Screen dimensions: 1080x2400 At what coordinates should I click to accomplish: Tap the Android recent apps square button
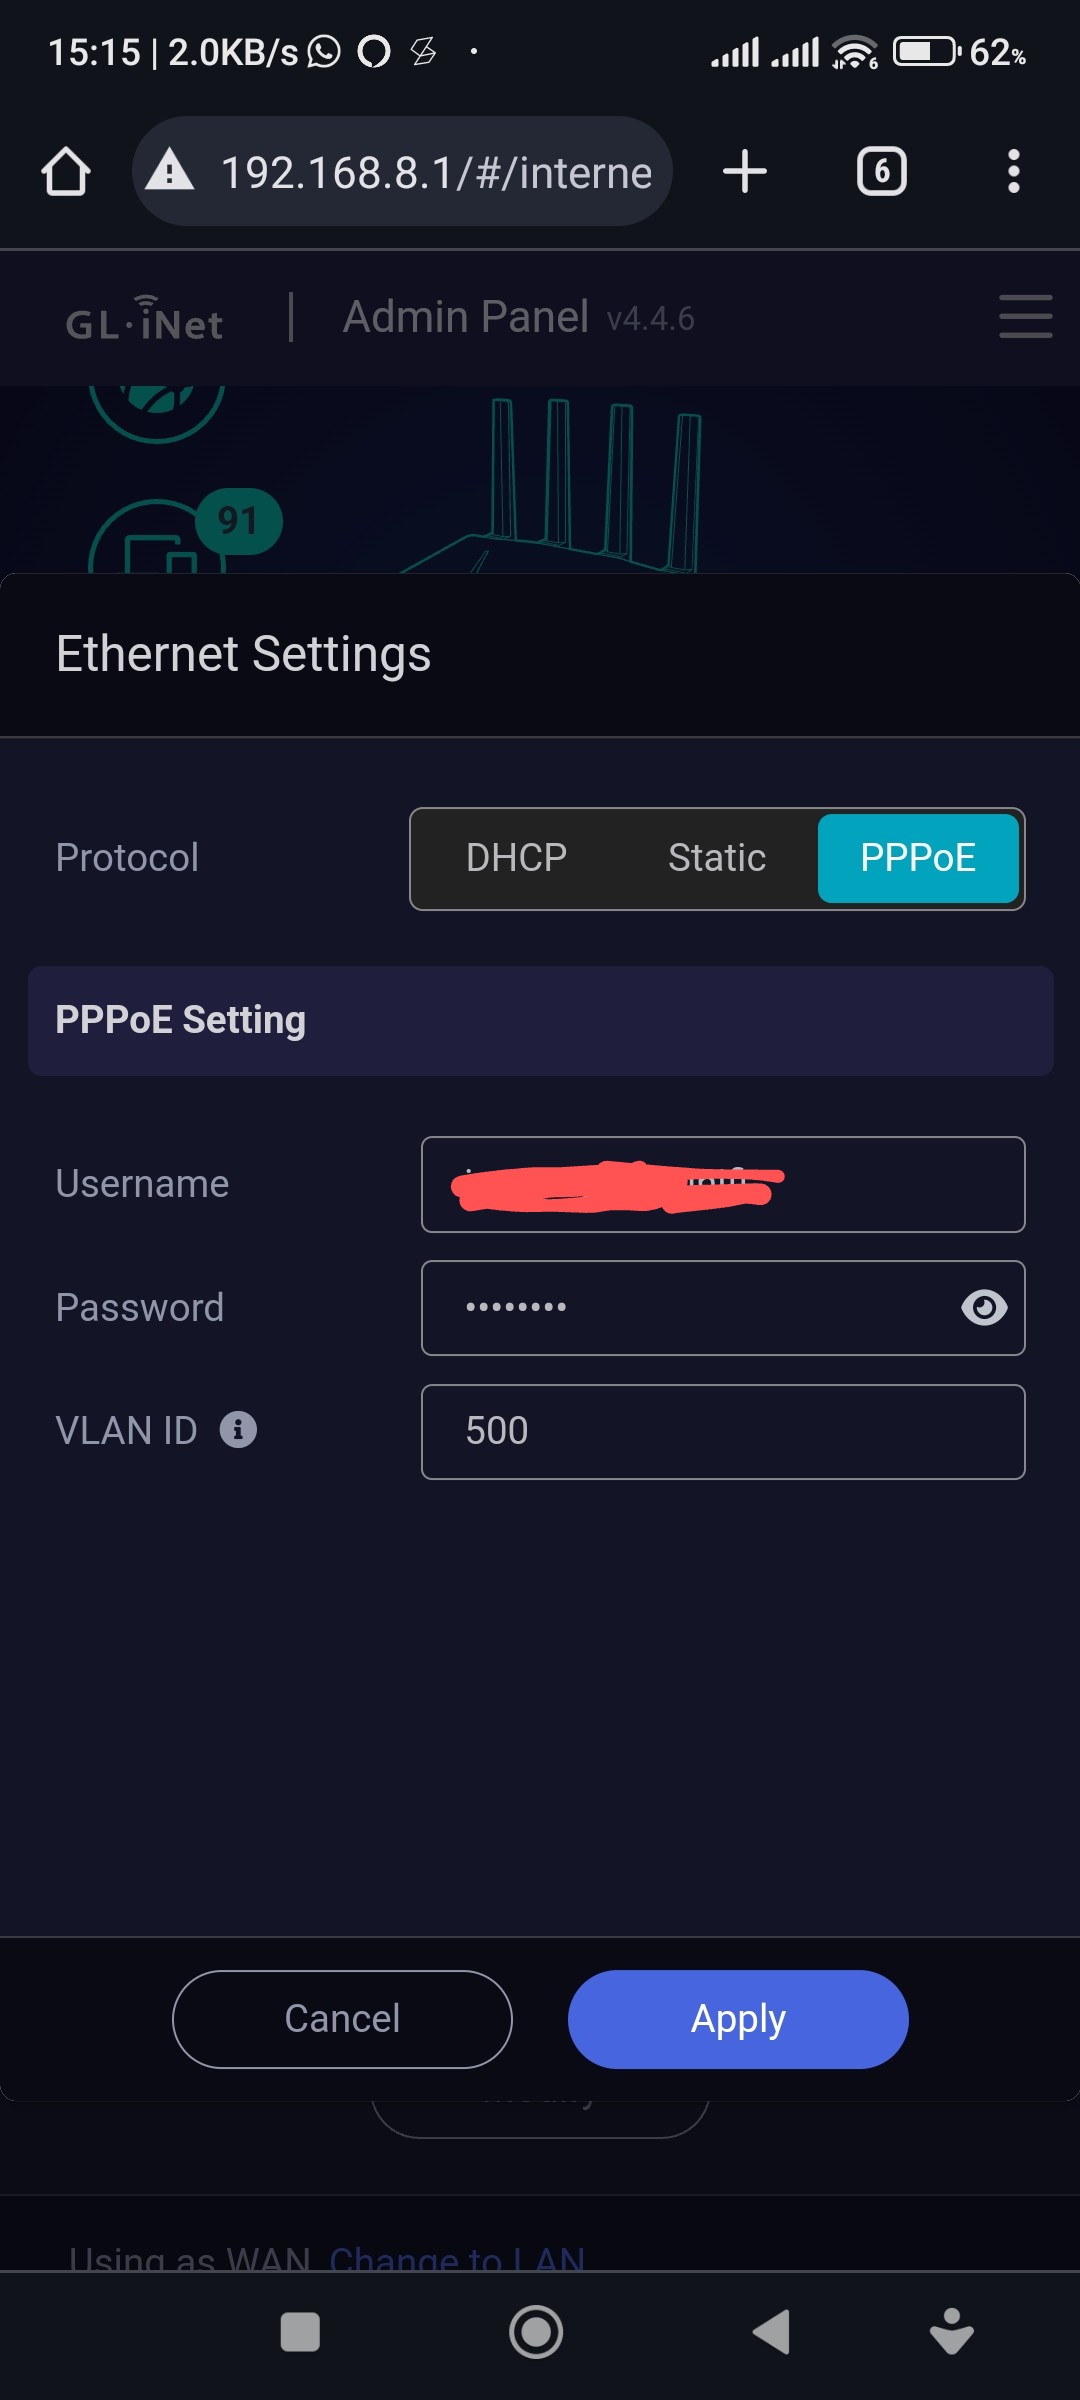[x=300, y=2332]
